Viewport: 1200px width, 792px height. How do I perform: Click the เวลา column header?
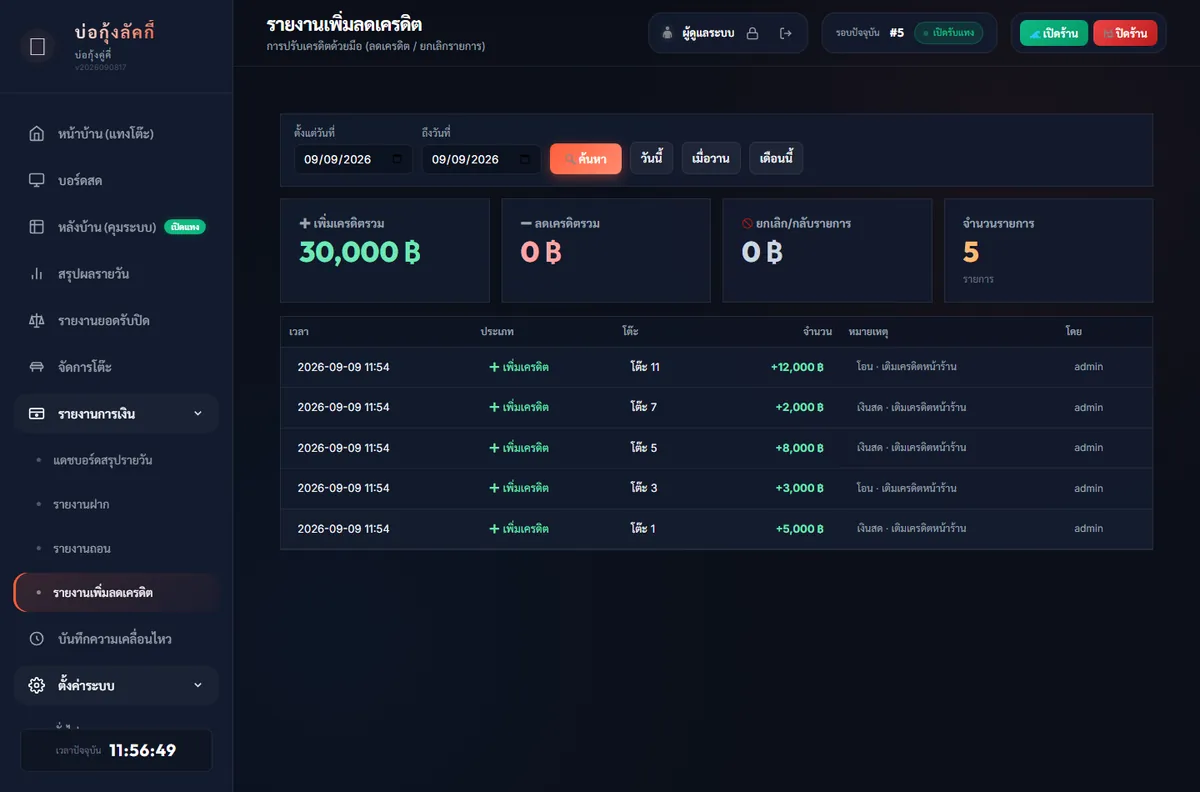click(298, 331)
